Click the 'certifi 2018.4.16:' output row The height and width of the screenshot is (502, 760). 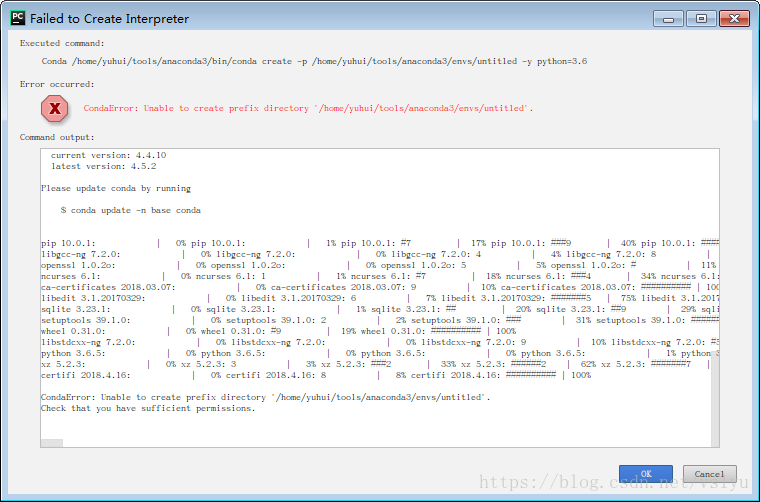coord(316,375)
